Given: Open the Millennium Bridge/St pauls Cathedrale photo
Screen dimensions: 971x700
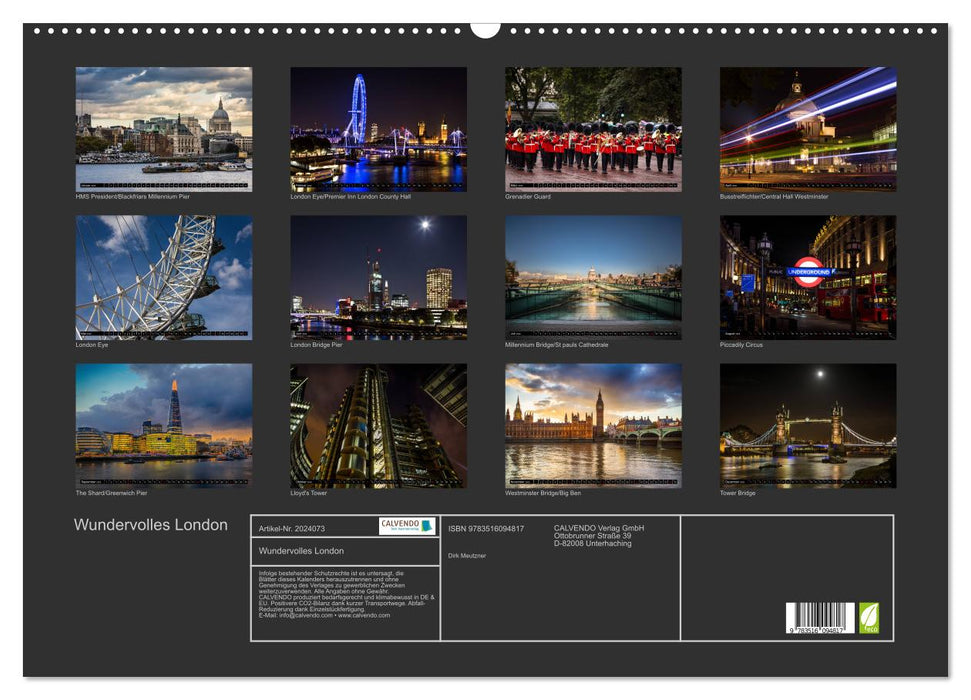Looking at the screenshot, I should [x=593, y=275].
